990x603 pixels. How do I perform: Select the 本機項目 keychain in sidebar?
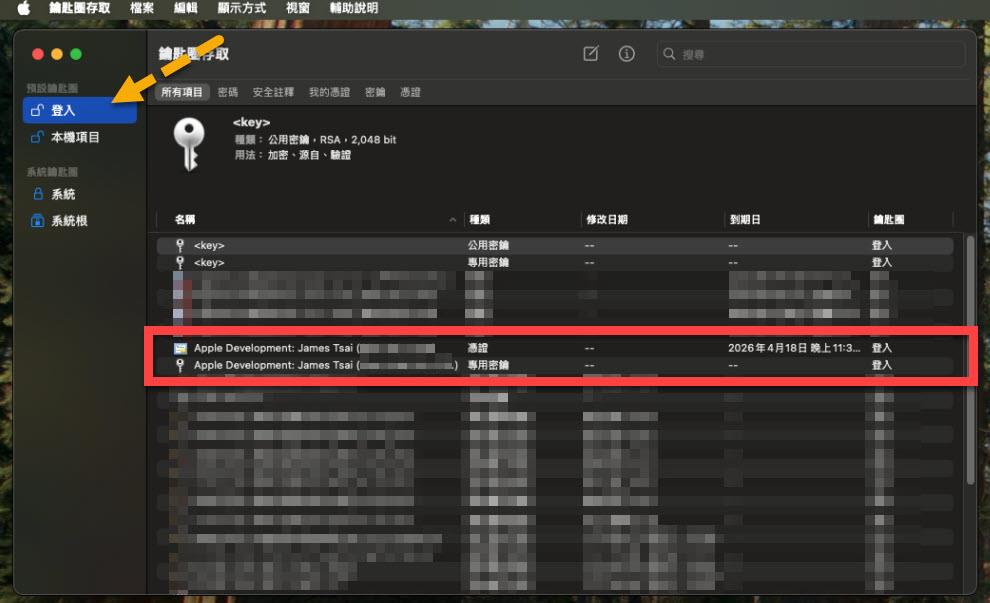coord(75,137)
